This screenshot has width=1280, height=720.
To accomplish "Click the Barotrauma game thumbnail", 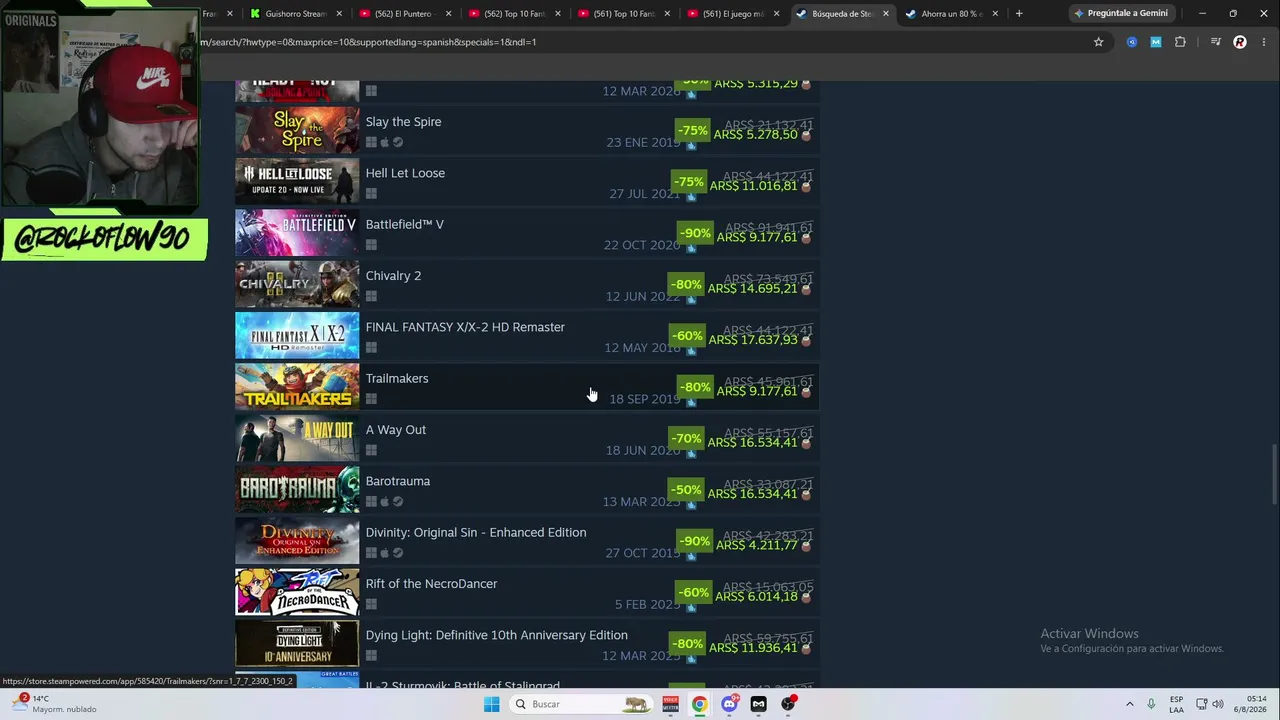I will 297,490.
